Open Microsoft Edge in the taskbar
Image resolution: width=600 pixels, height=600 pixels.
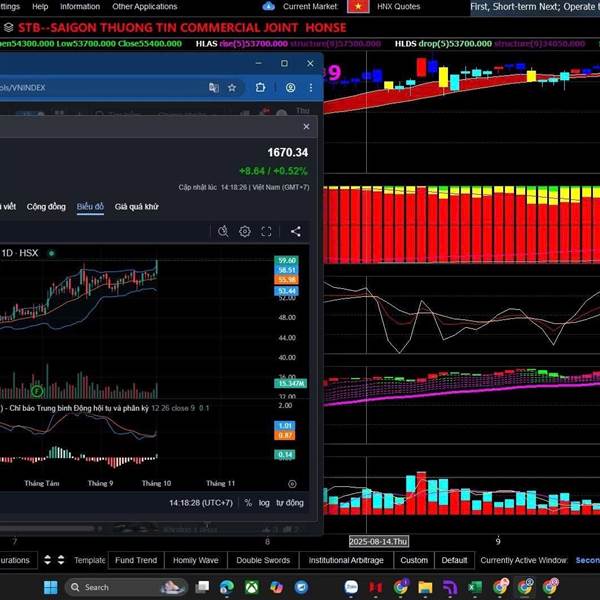click(x=227, y=587)
